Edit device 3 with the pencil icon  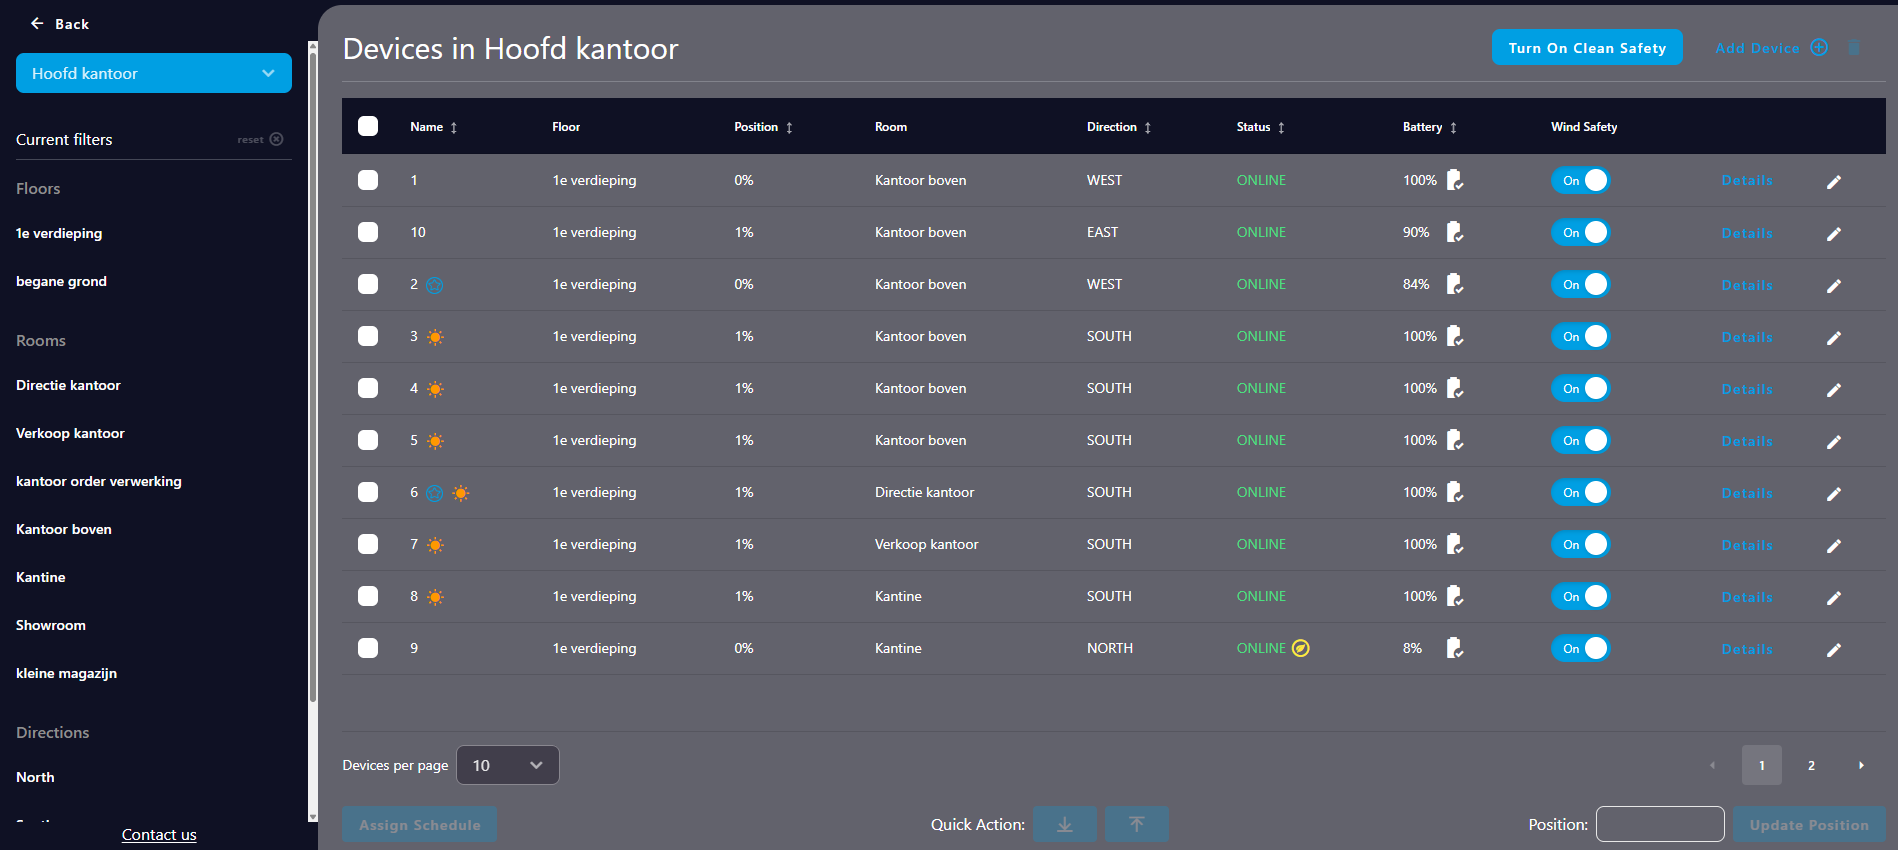coord(1834,337)
